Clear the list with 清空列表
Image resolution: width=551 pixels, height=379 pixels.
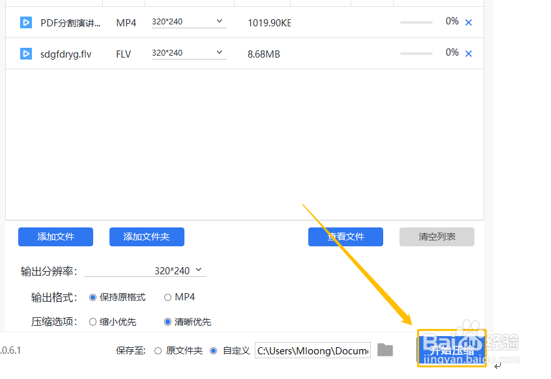pos(437,237)
